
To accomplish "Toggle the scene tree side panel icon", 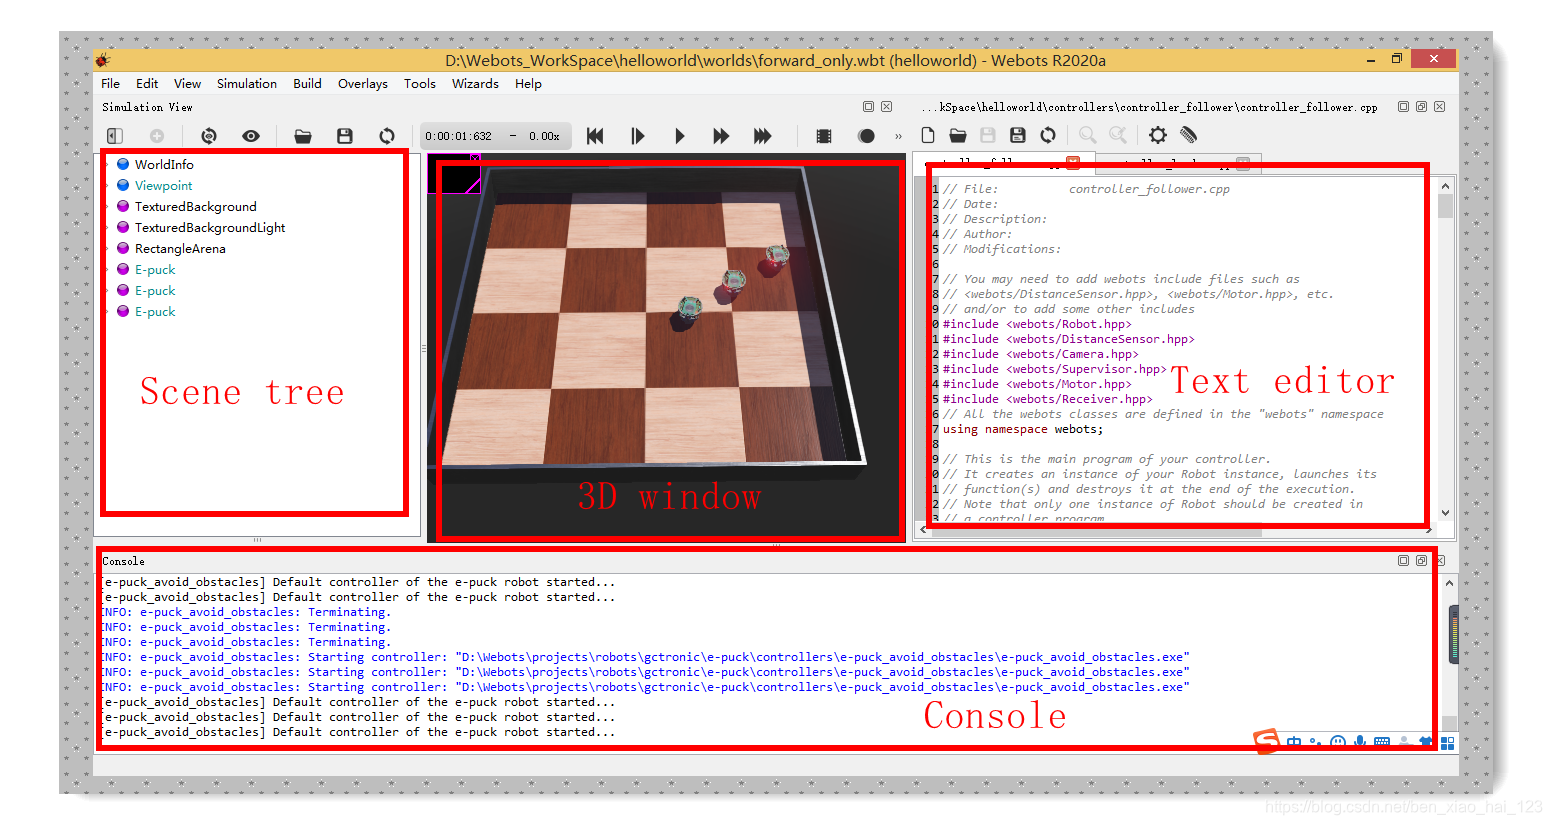I will pyautogui.click(x=115, y=136).
